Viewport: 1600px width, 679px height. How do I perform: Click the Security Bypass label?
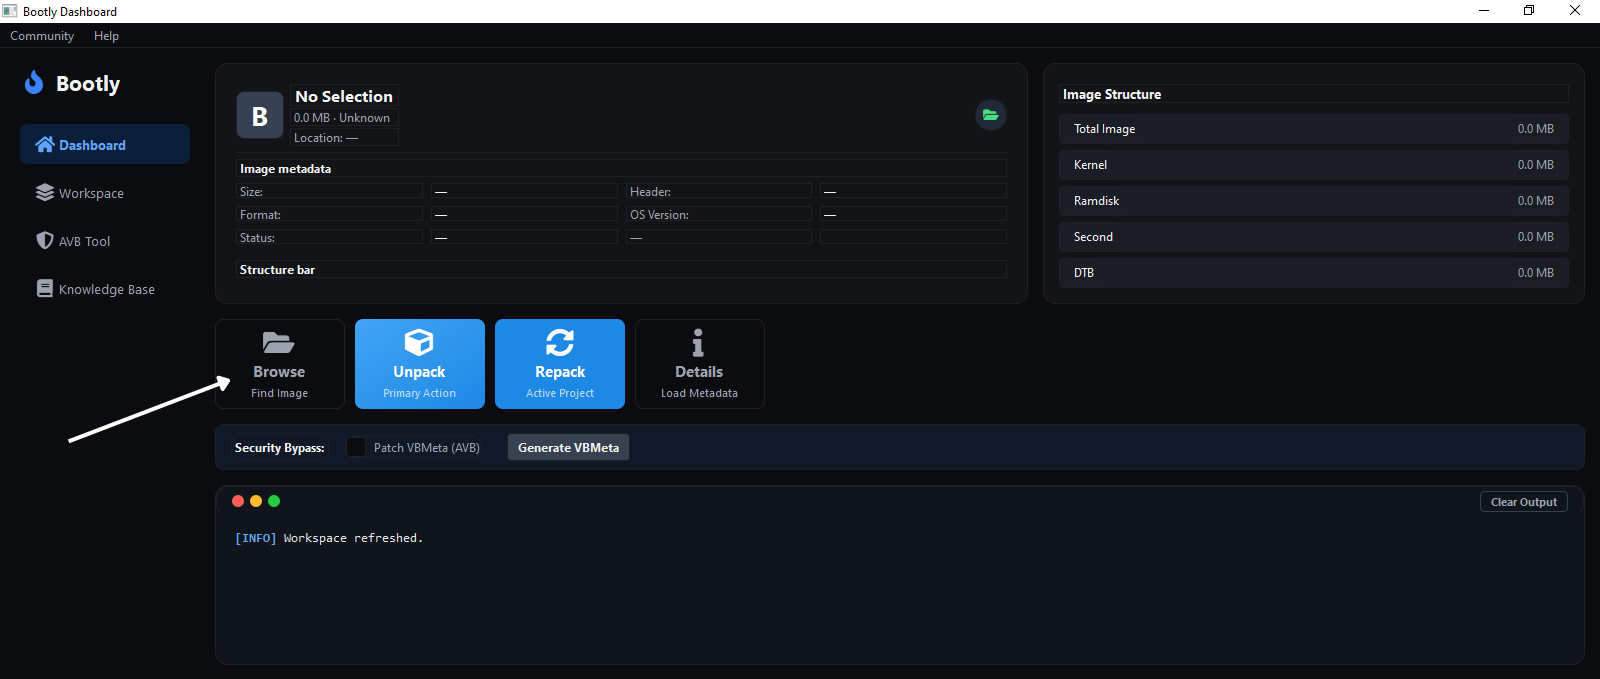pos(279,448)
